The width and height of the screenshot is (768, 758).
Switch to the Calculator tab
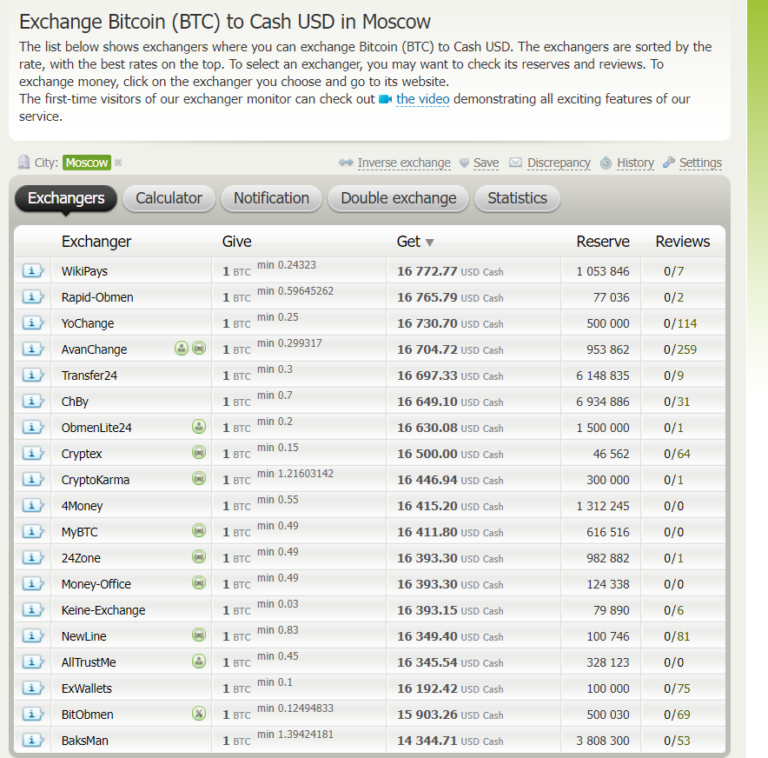168,198
